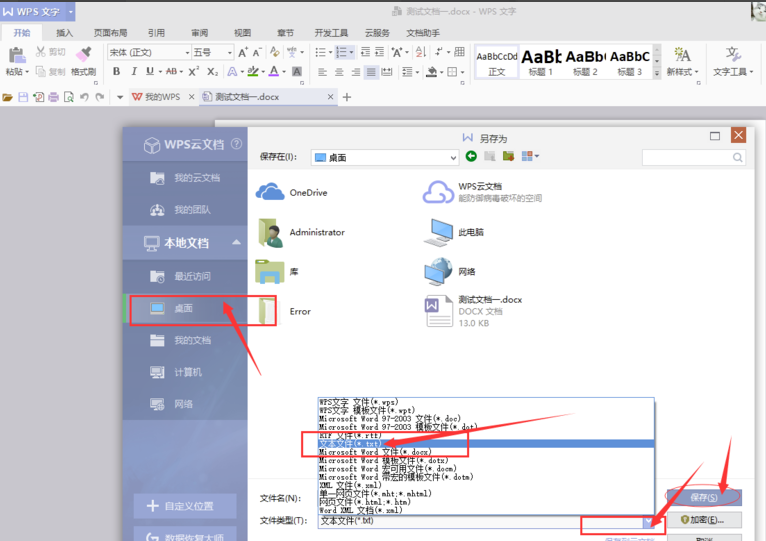Open the 页面布局 ribbon tab

[x=110, y=33]
